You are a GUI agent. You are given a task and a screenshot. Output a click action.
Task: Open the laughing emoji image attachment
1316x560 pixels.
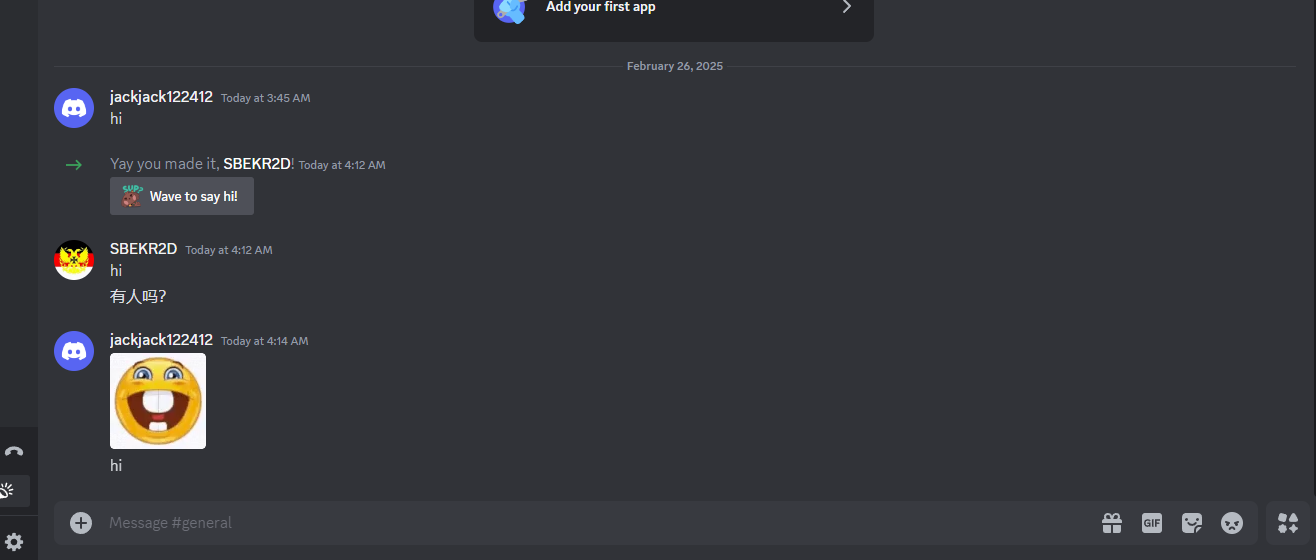(x=158, y=401)
